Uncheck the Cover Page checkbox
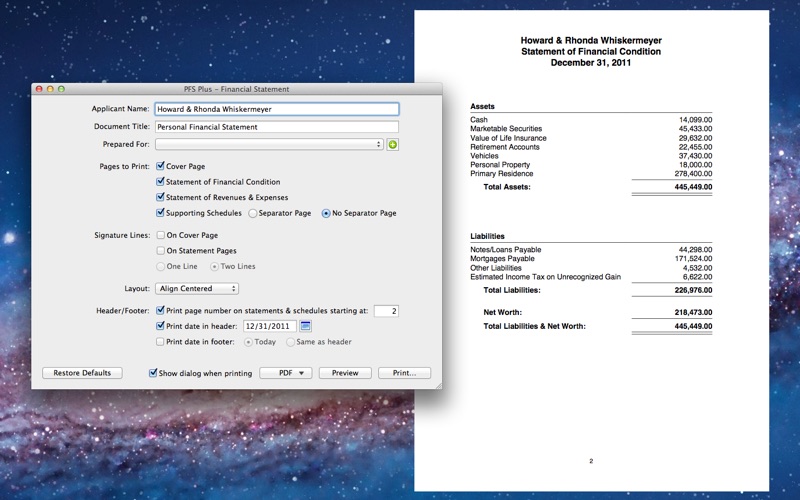This screenshot has width=800, height=500. [x=161, y=166]
